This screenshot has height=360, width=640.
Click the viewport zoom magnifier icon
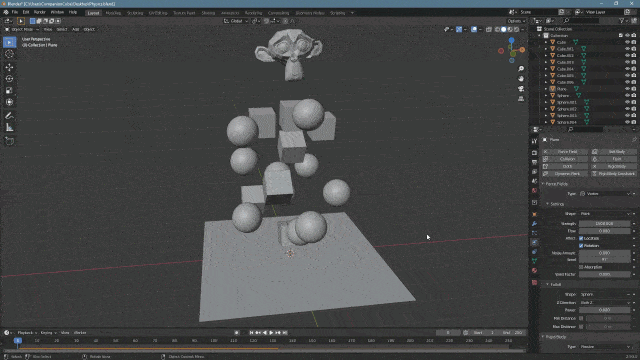tap(521, 69)
